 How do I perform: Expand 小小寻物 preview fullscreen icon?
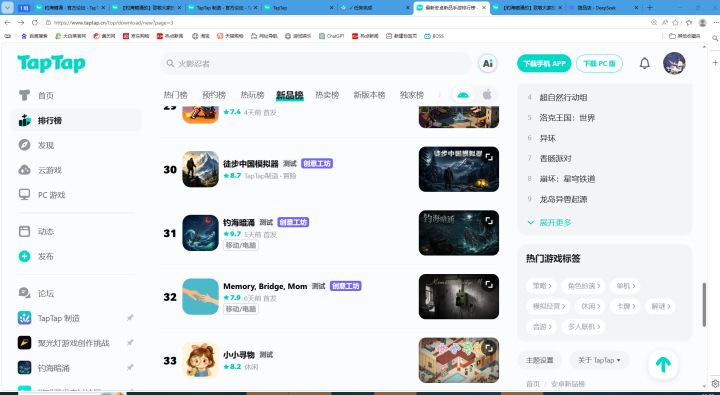[489, 349]
